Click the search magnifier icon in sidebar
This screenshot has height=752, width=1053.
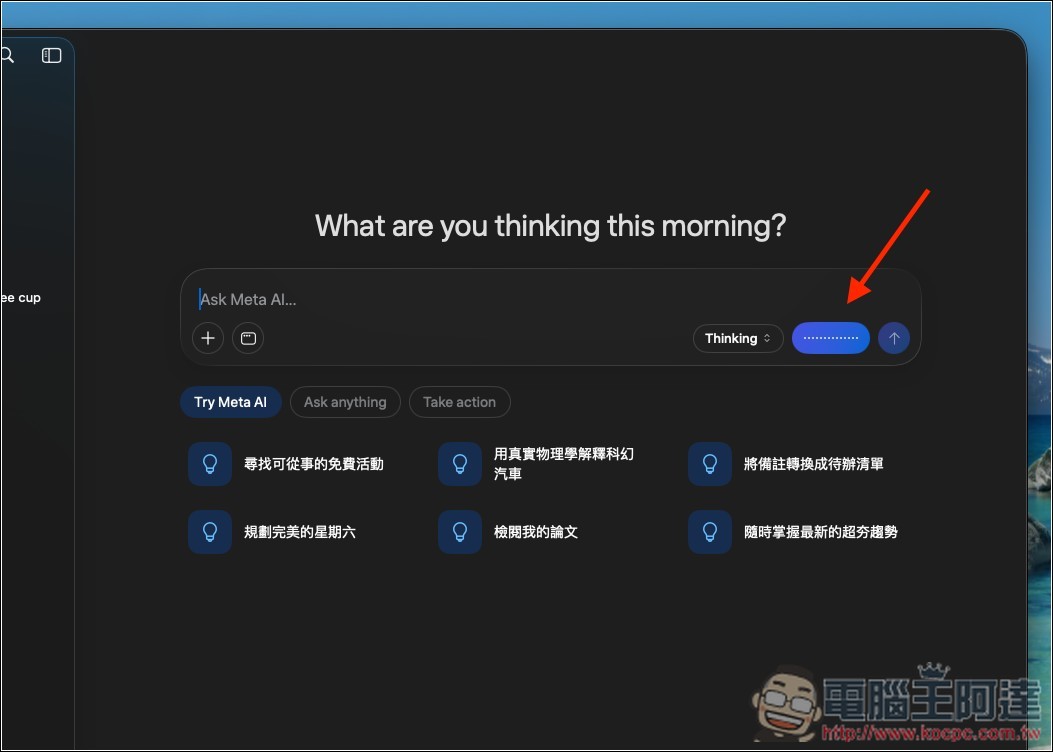click(x=7, y=56)
